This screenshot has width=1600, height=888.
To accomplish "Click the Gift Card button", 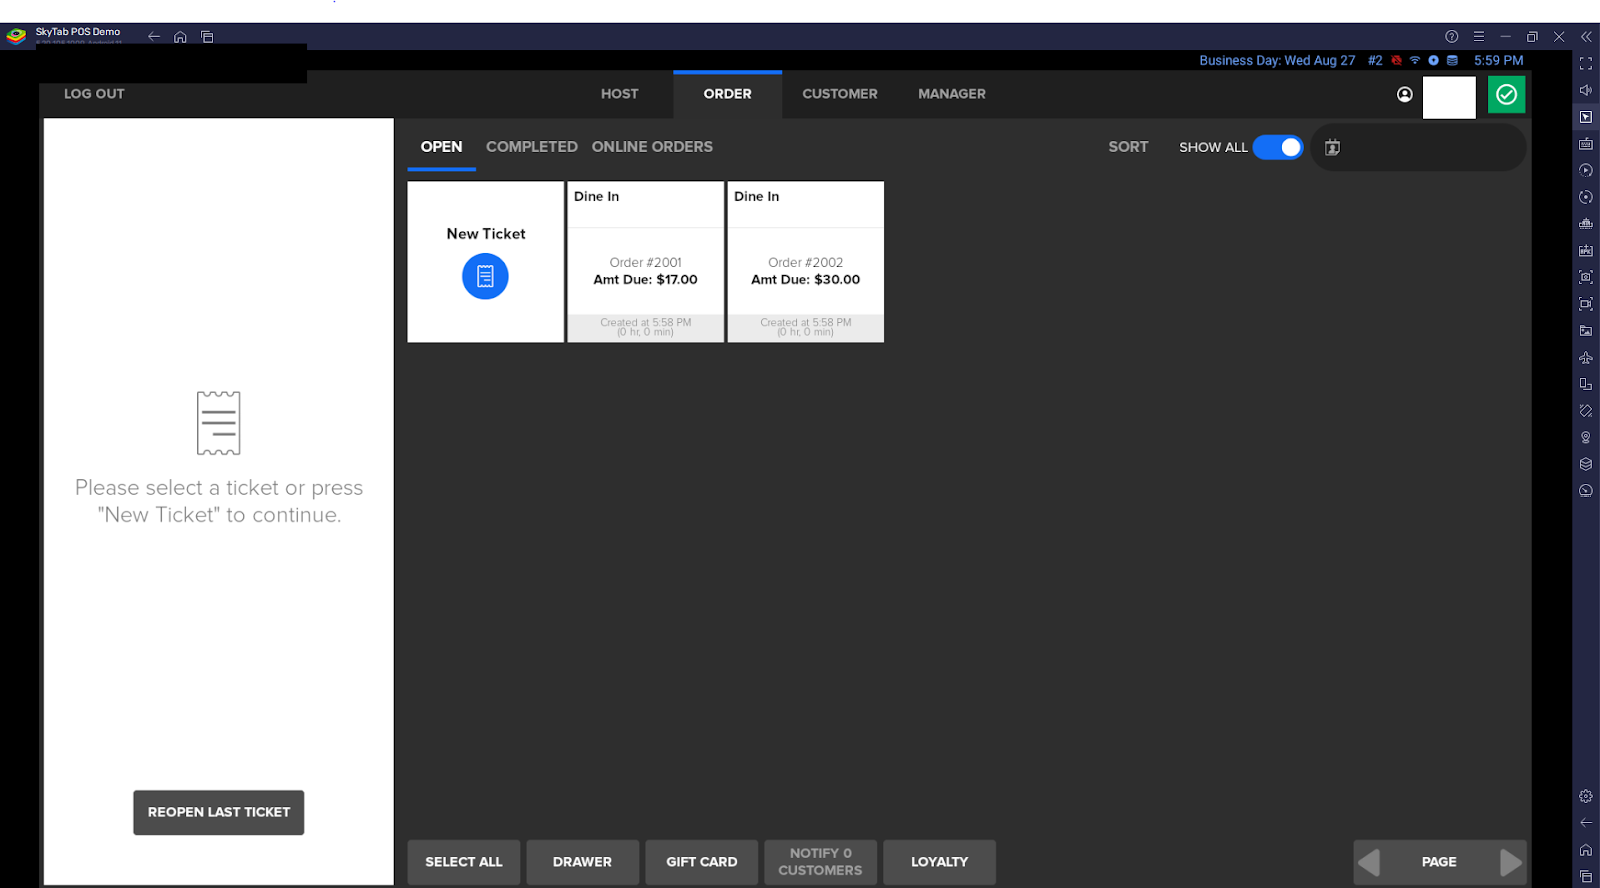I will (x=701, y=862).
